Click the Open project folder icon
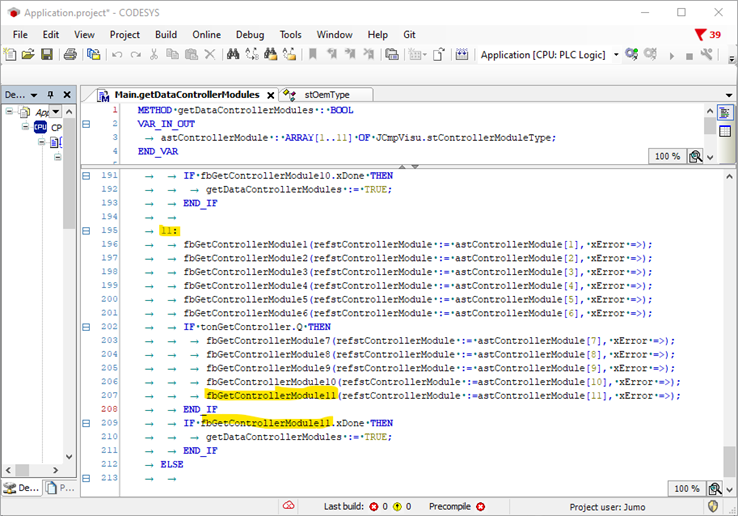The height and width of the screenshot is (516, 738). (28, 55)
